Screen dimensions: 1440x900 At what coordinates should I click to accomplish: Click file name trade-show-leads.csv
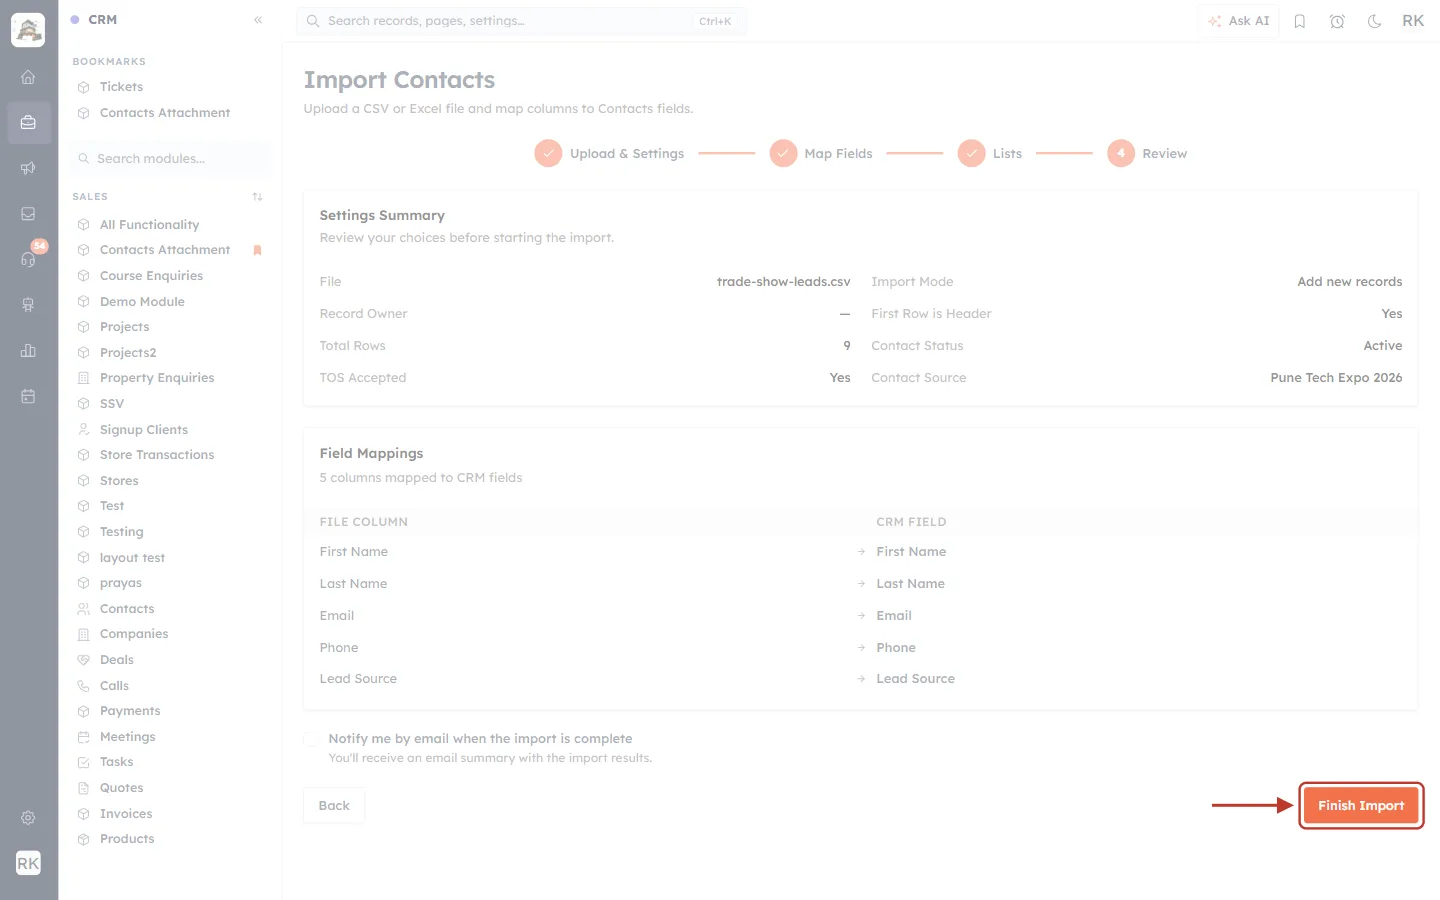[783, 282]
